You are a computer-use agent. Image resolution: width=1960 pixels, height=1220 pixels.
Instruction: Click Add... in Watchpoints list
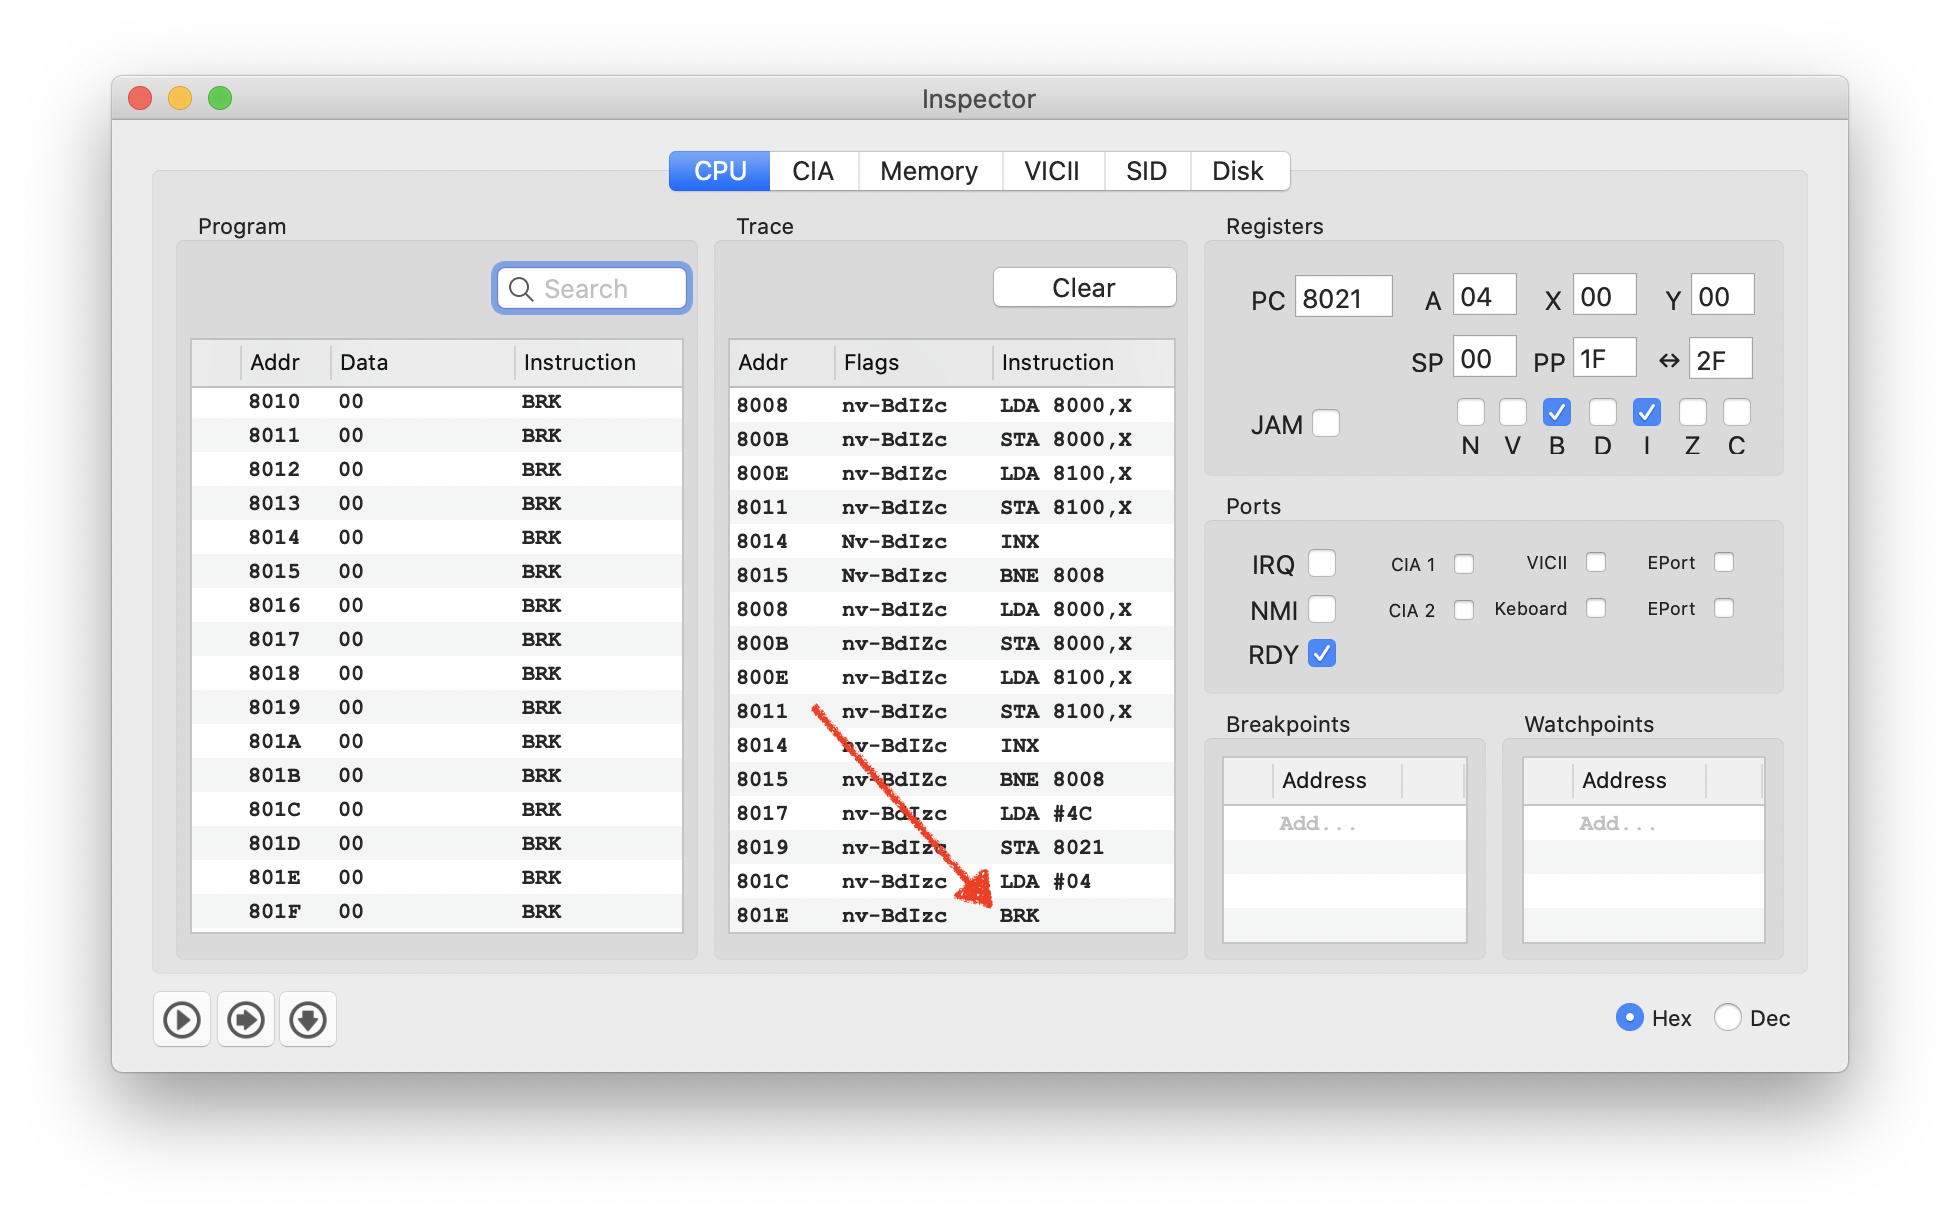pyautogui.click(x=1617, y=823)
